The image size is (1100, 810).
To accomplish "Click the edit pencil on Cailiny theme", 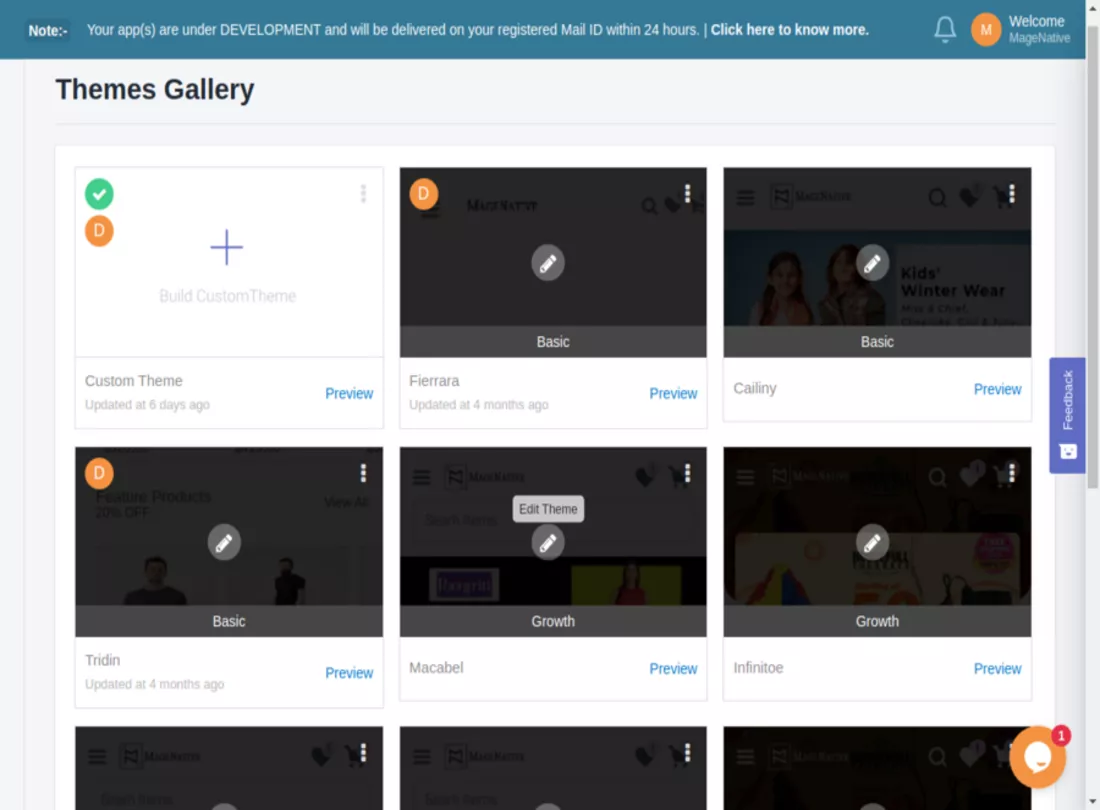I will 872,263.
